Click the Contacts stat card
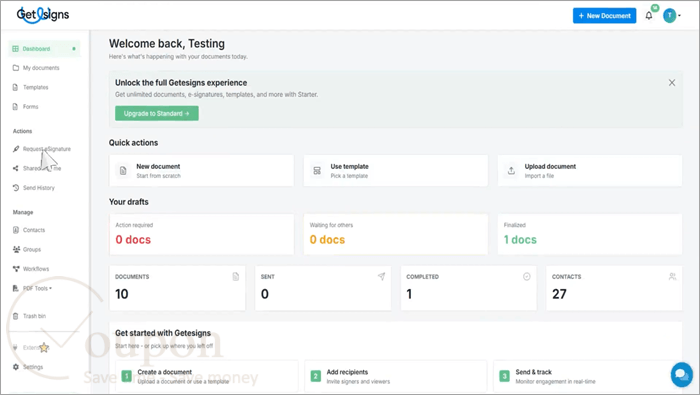This screenshot has width=700, height=395. (614, 288)
